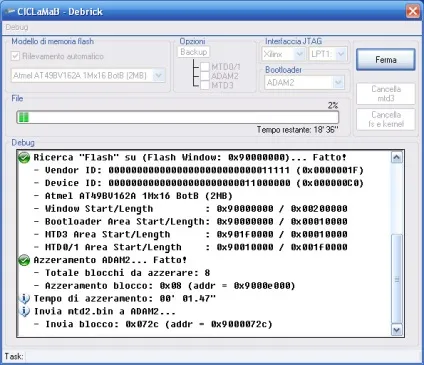Click the Cancella mtd3 button
The width and height of the screenshot is (424, 365).
coord(386,94)
